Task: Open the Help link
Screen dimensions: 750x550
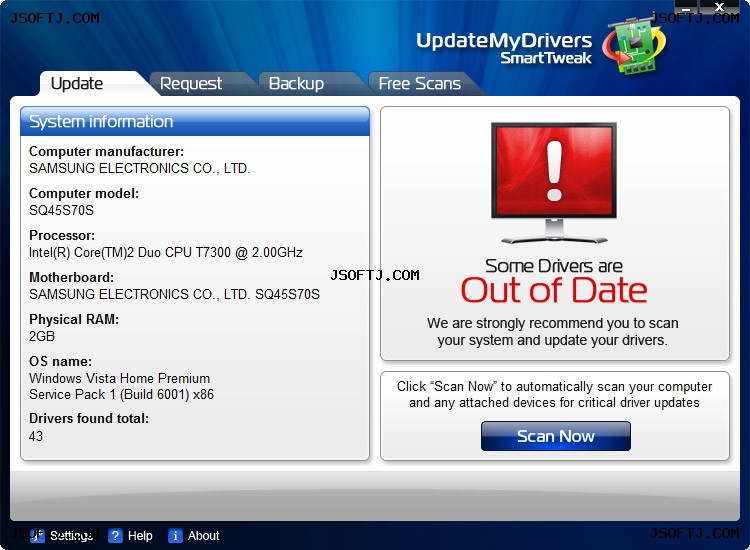Action: [x=140, y=536]
